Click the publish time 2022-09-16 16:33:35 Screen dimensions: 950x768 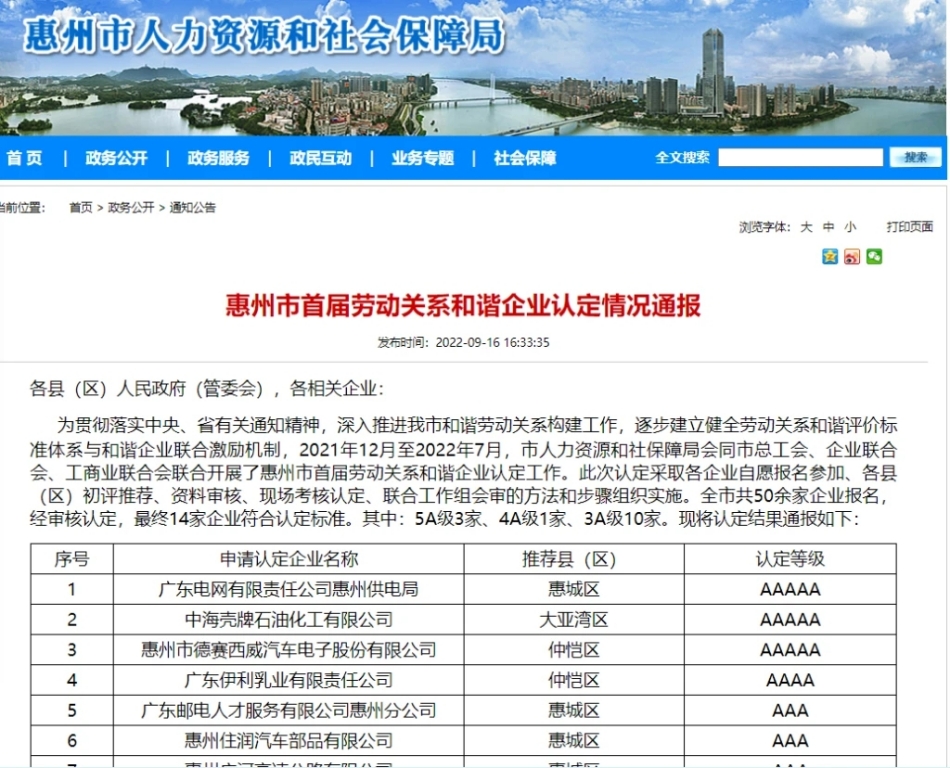pyautogui.click(x=493, y=343)
